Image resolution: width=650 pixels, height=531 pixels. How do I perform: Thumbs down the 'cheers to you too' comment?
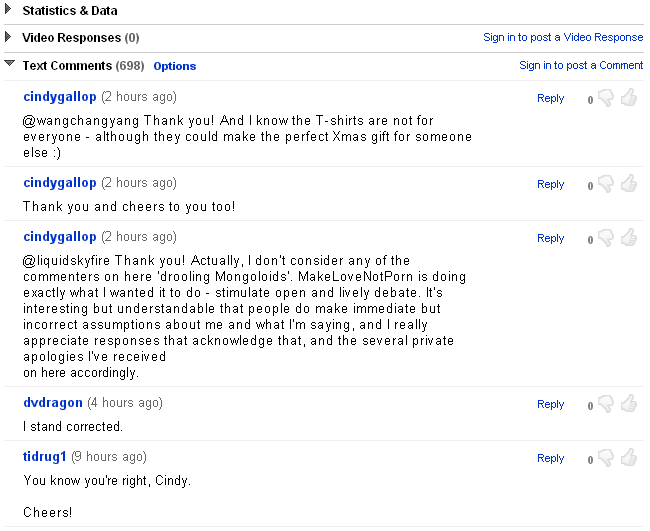click(606, 185)
